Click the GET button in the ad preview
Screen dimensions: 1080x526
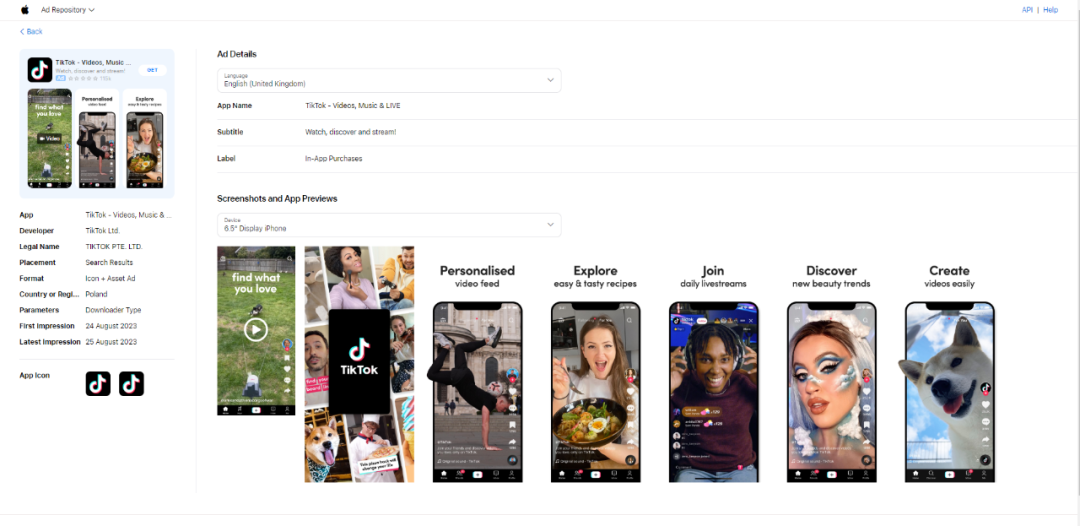(152, 70)
